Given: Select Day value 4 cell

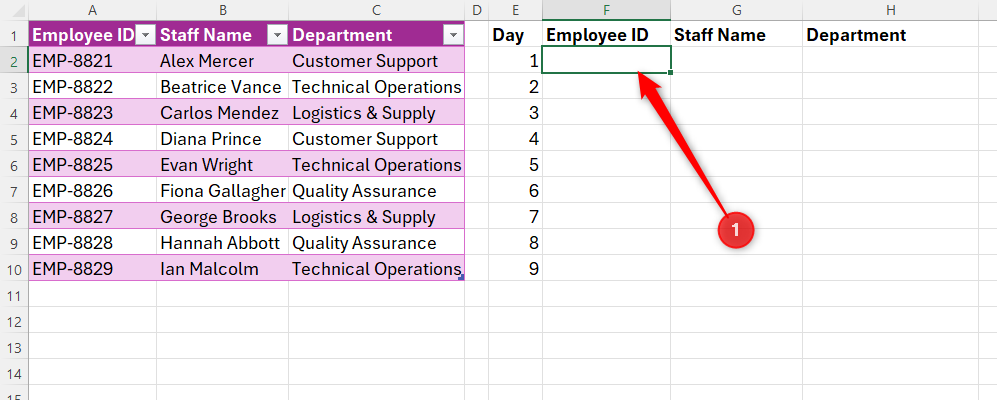Looking at the screenshot, I should tap(515, 139).
